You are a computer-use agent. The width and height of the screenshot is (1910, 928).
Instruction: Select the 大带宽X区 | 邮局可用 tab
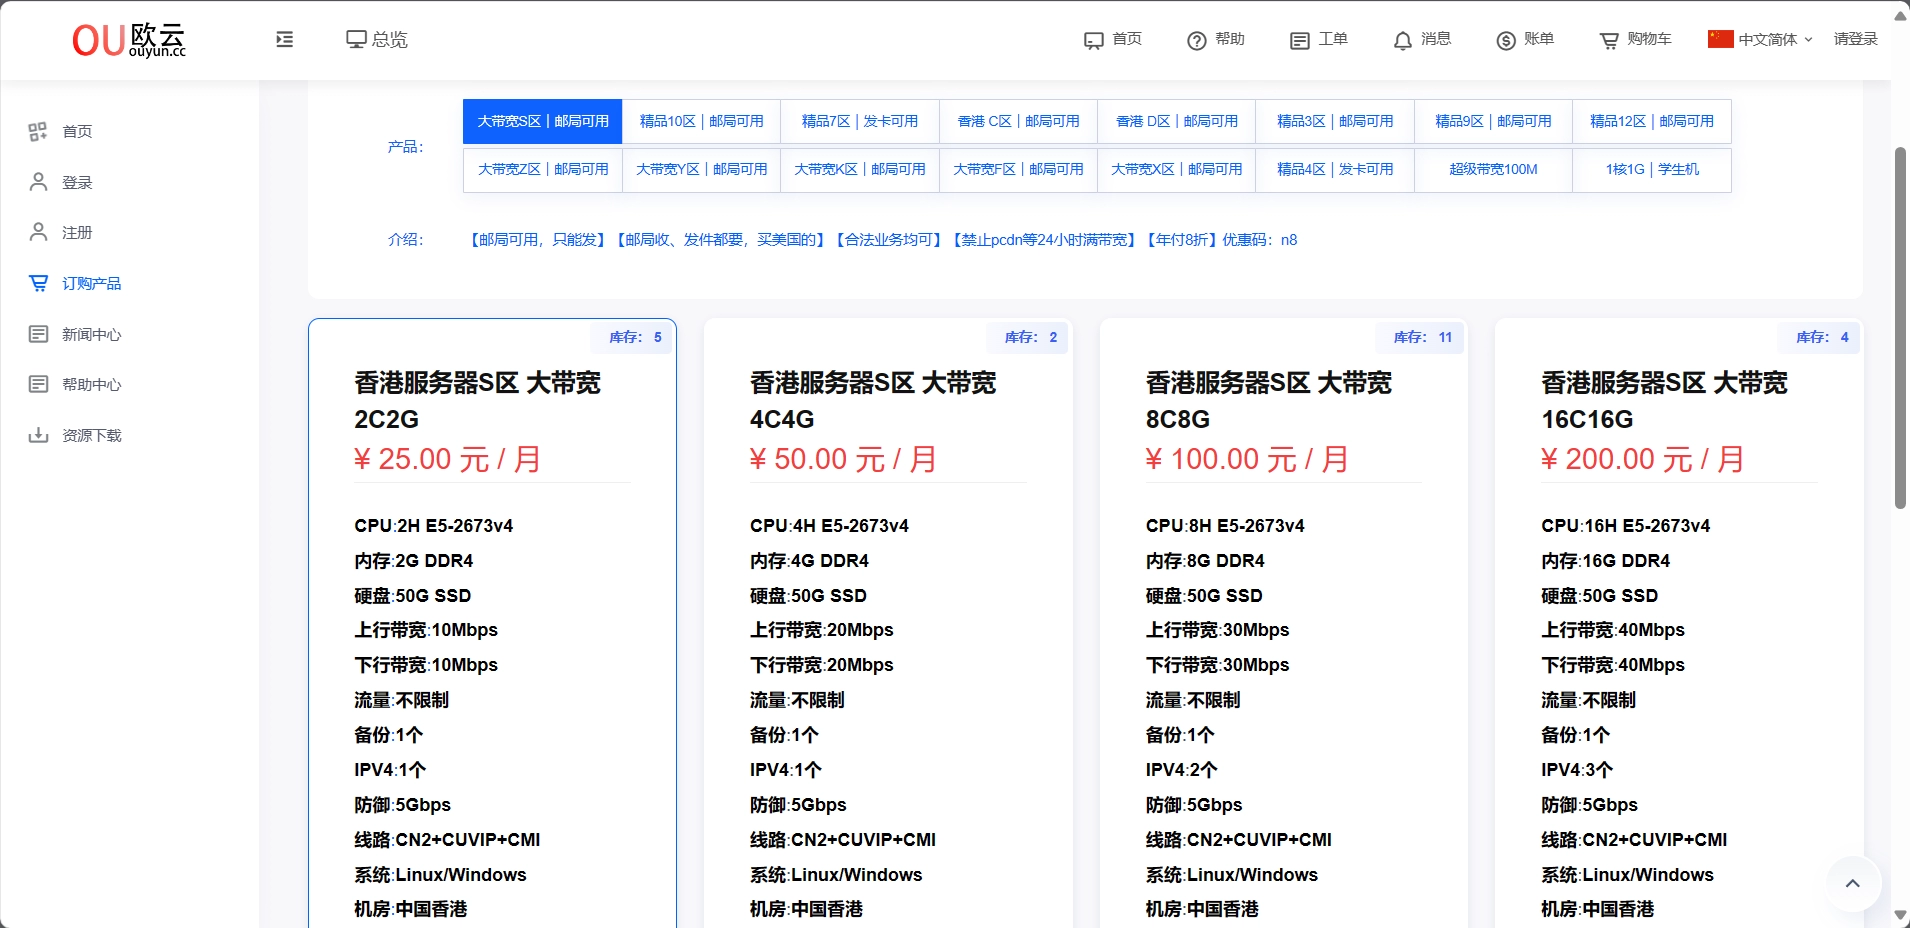coord(1176,169)
